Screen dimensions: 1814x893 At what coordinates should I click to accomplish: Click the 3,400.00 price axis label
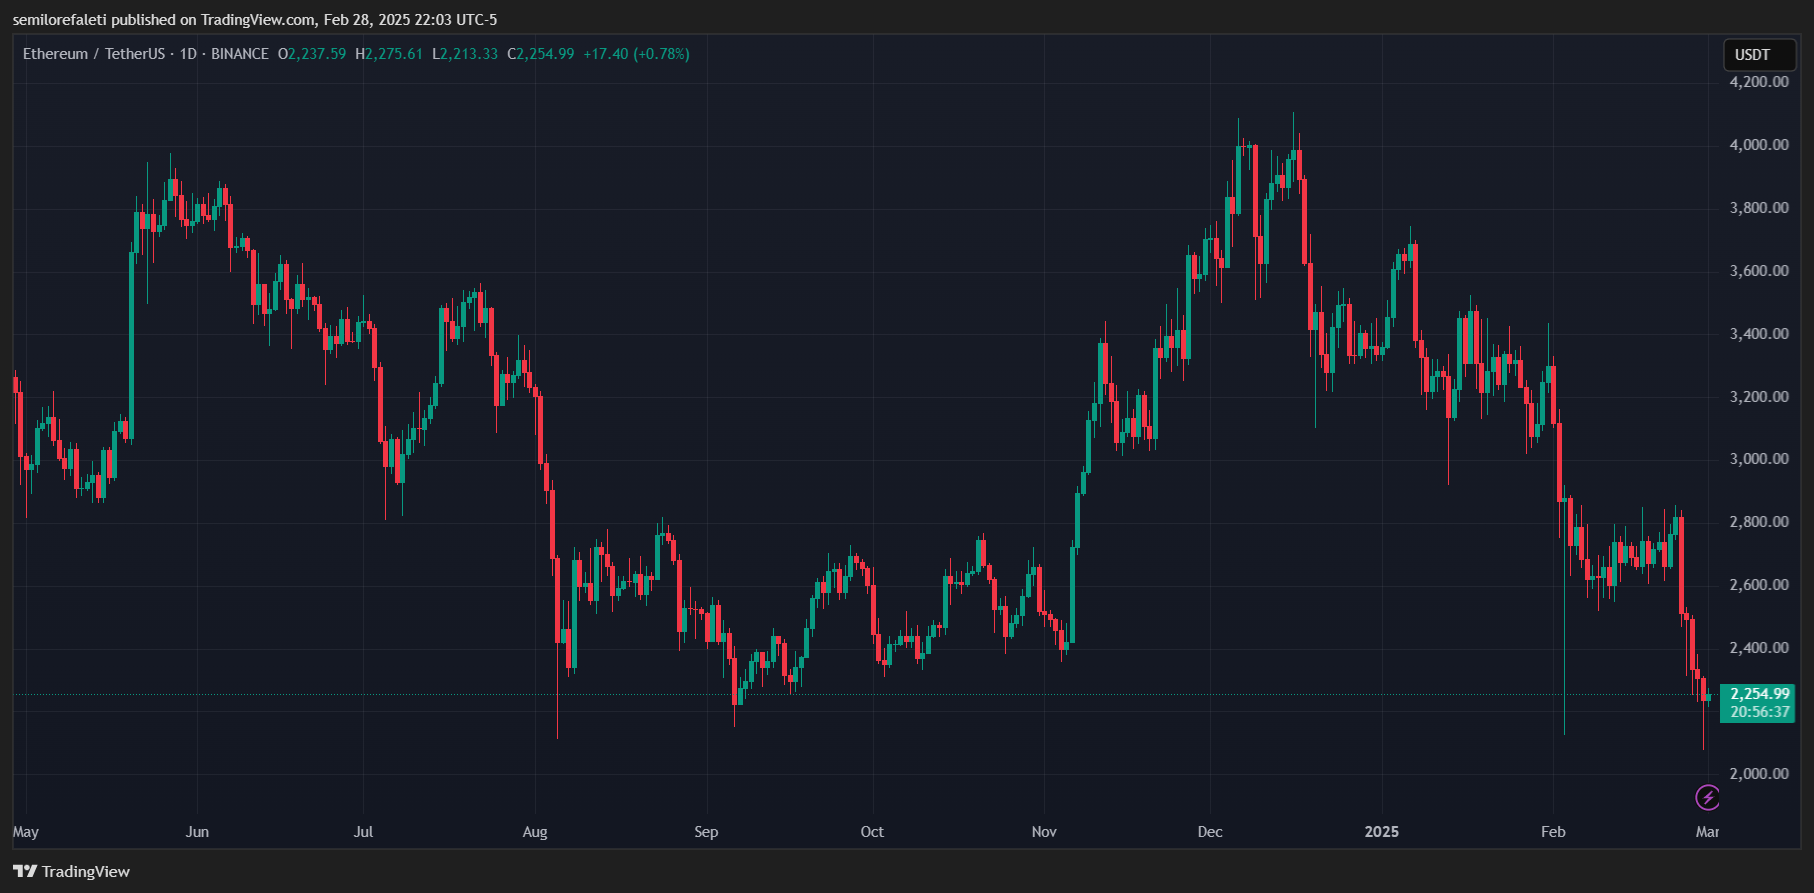coord(1759,334)
